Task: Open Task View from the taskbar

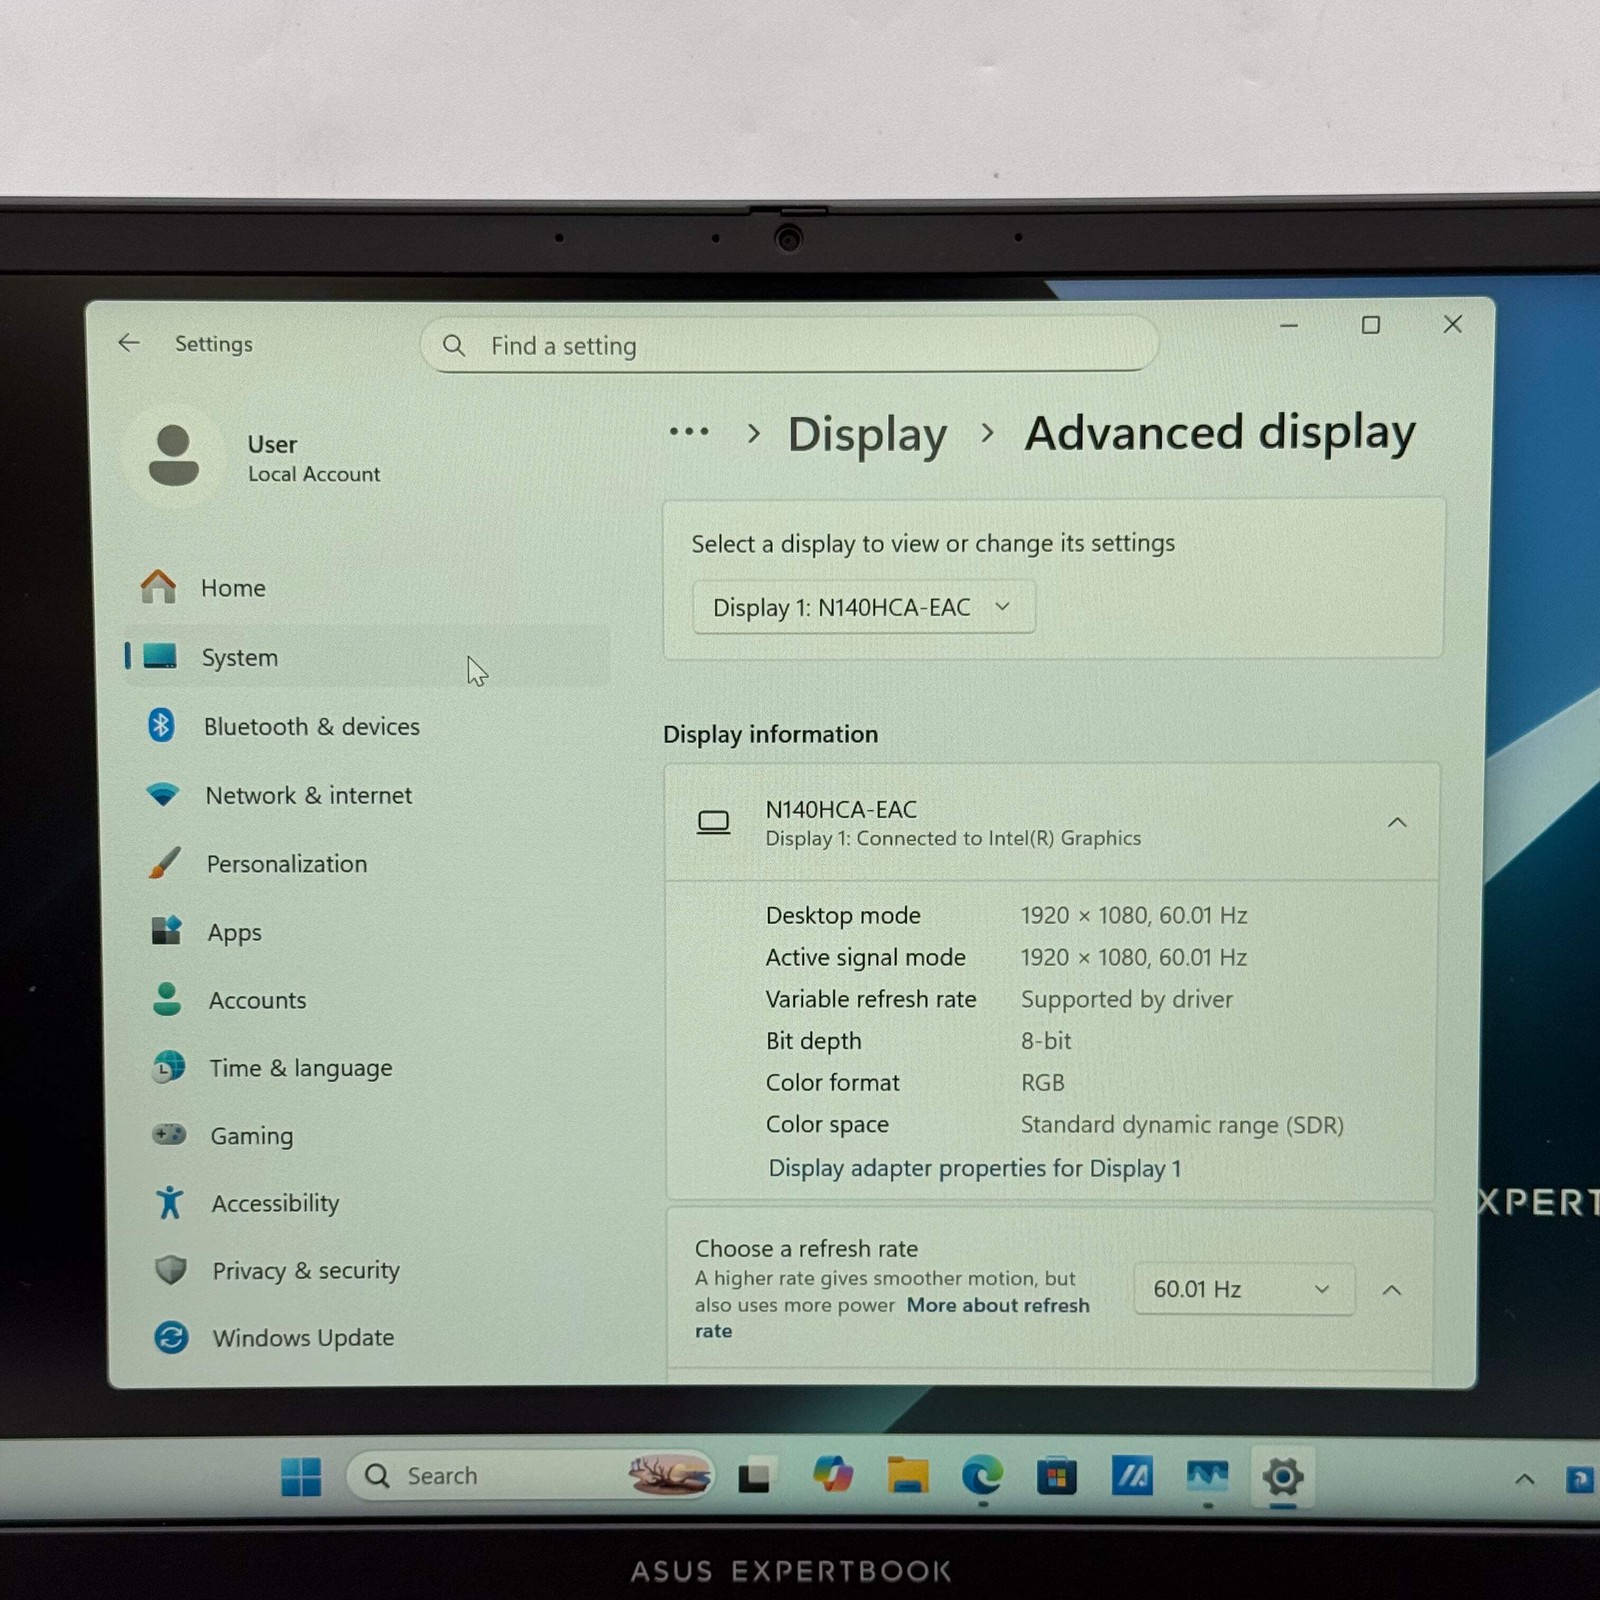Action: [x=754, y=1477]
